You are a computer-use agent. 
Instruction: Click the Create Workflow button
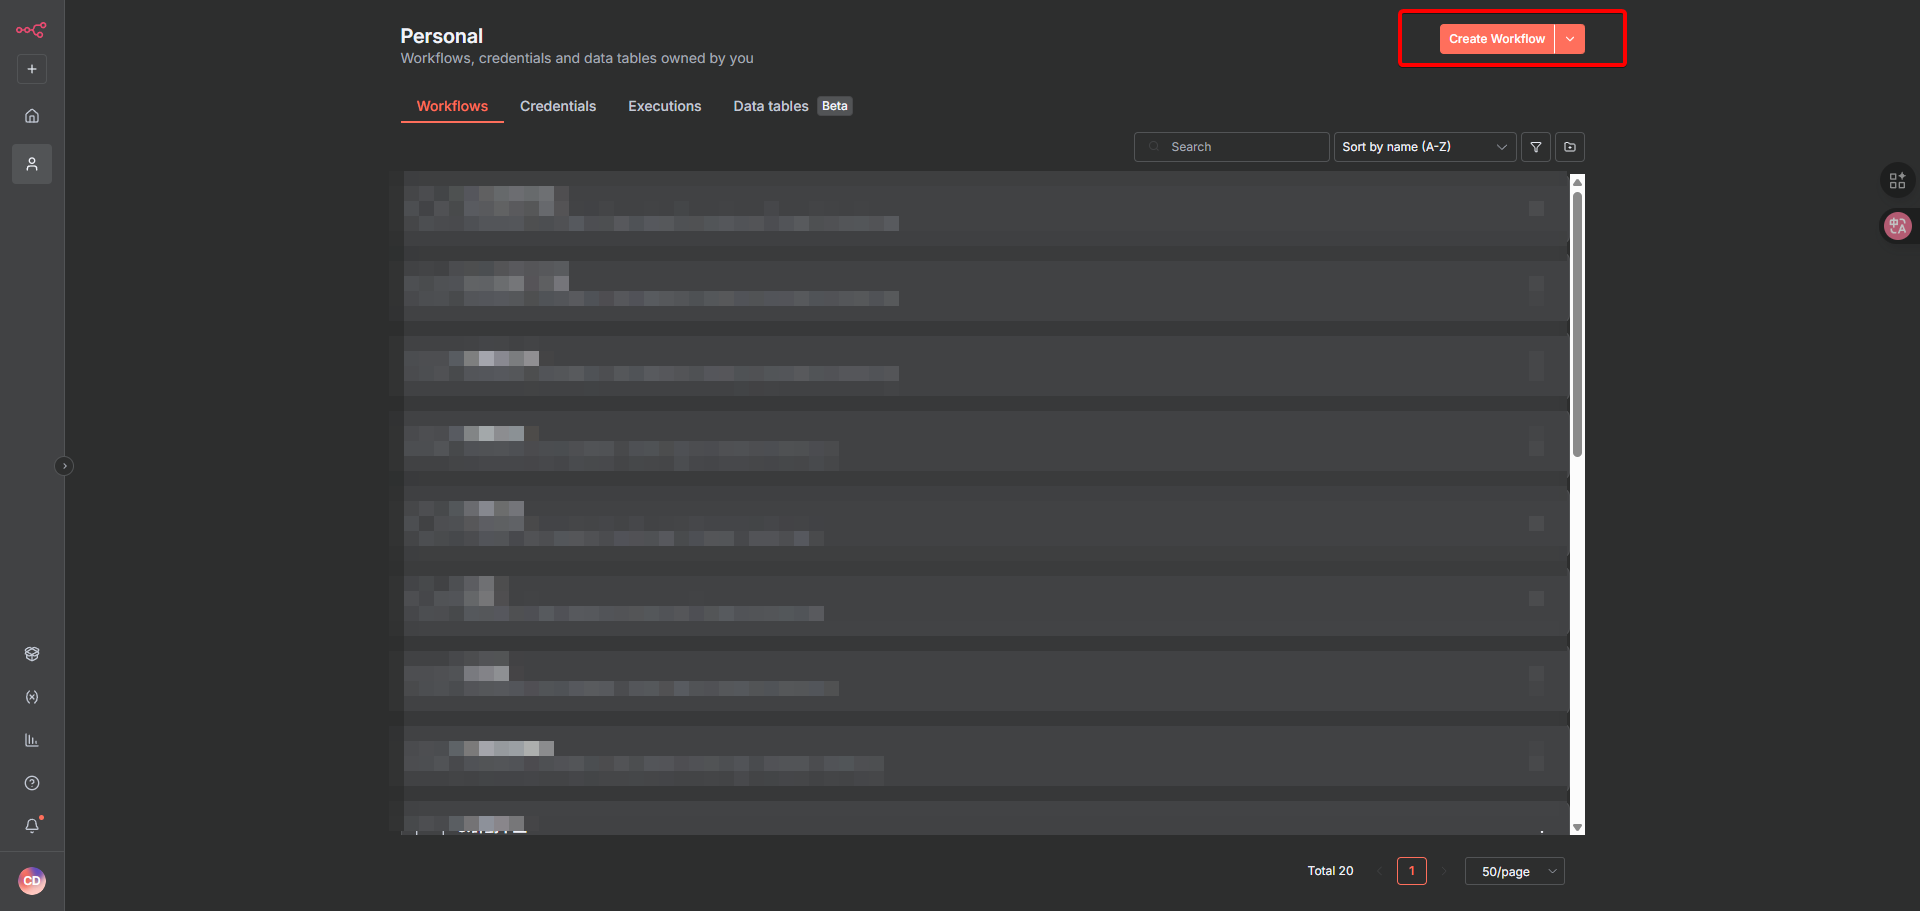point(1496,39)
